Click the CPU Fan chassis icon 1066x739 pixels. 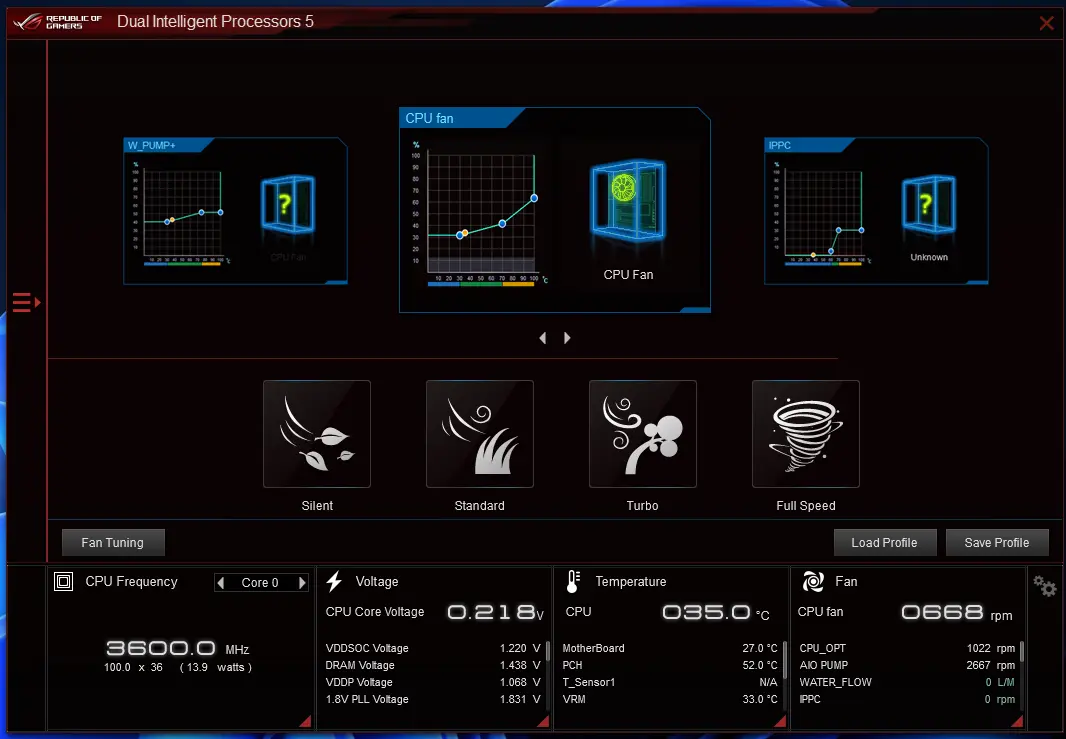pos(628,201)
